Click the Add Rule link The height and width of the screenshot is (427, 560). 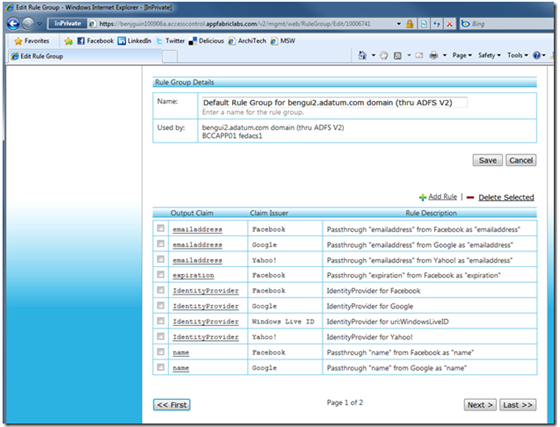pyautogui.click(x=442, y=197)
